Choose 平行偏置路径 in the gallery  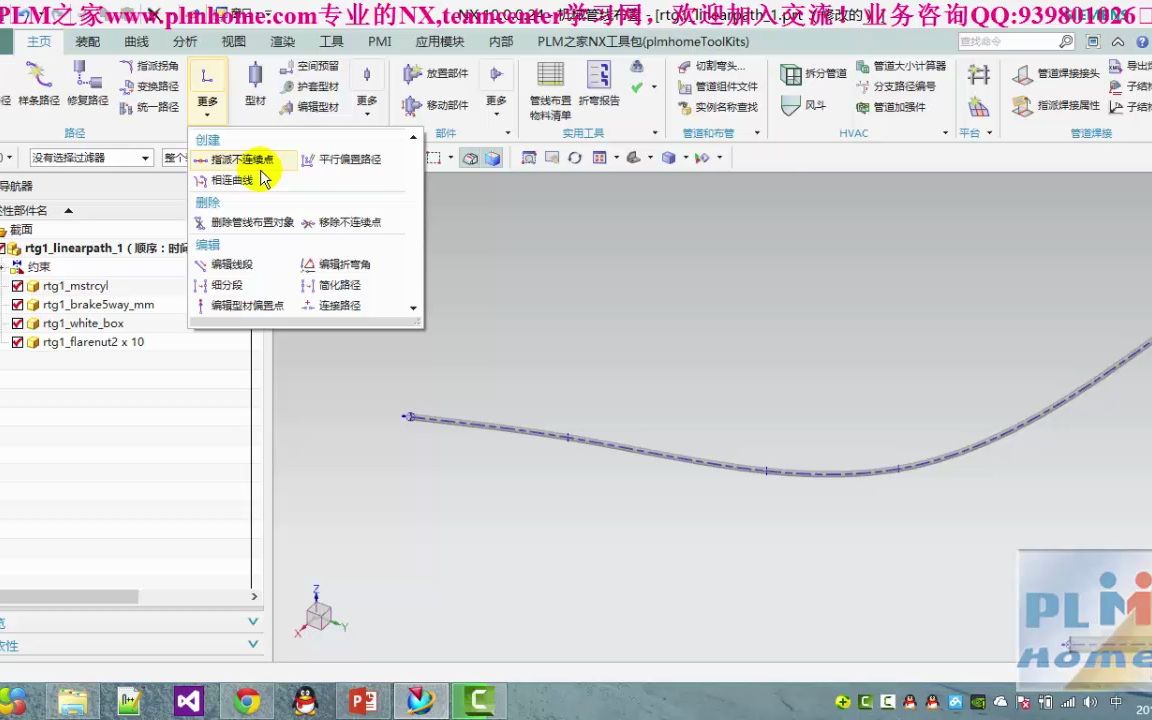point(342,159)
